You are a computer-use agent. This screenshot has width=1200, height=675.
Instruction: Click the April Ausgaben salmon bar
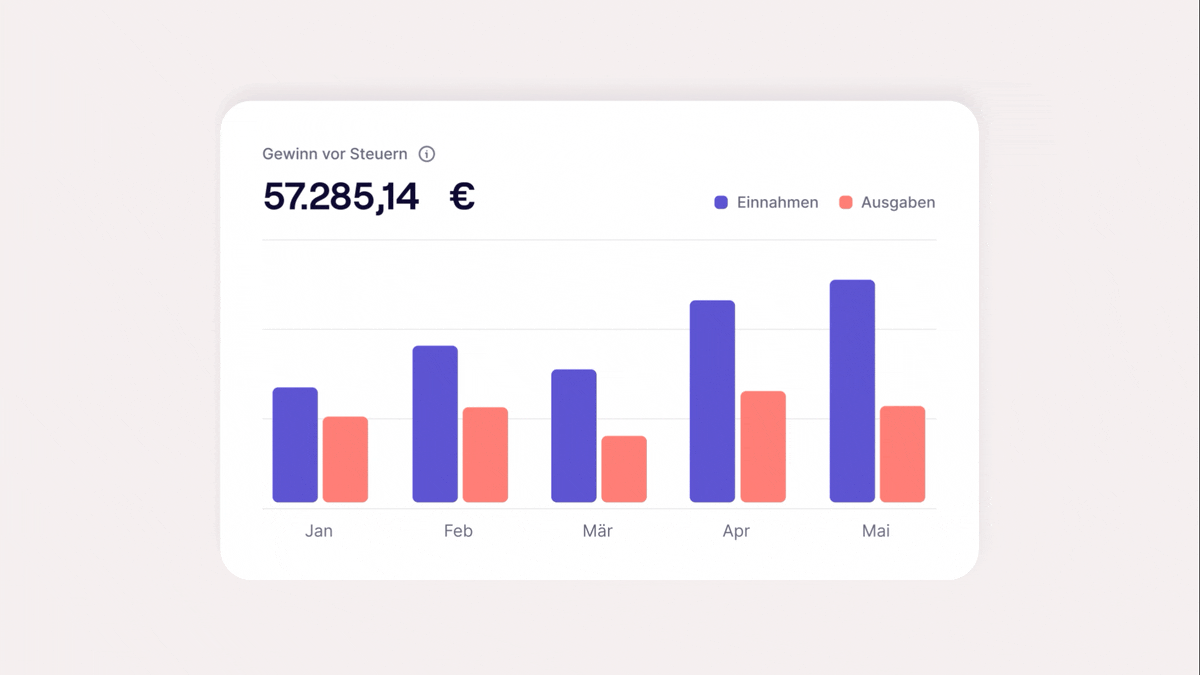(x=763, y=447)
